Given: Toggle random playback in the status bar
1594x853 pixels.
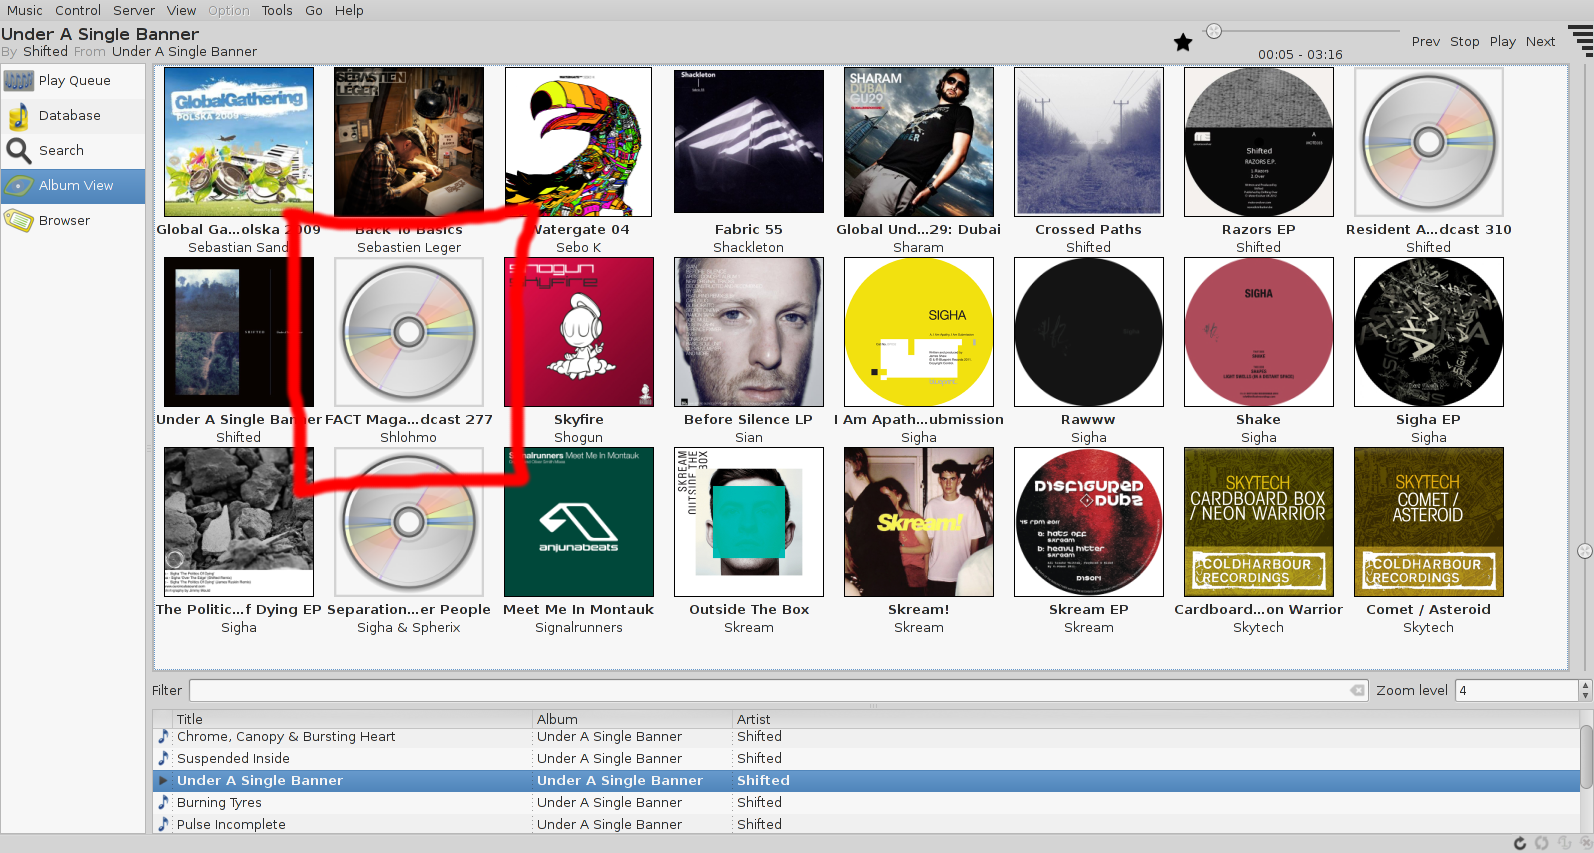Looking at the screenshot, I should pyautogui.click(x=1542, y=843).
